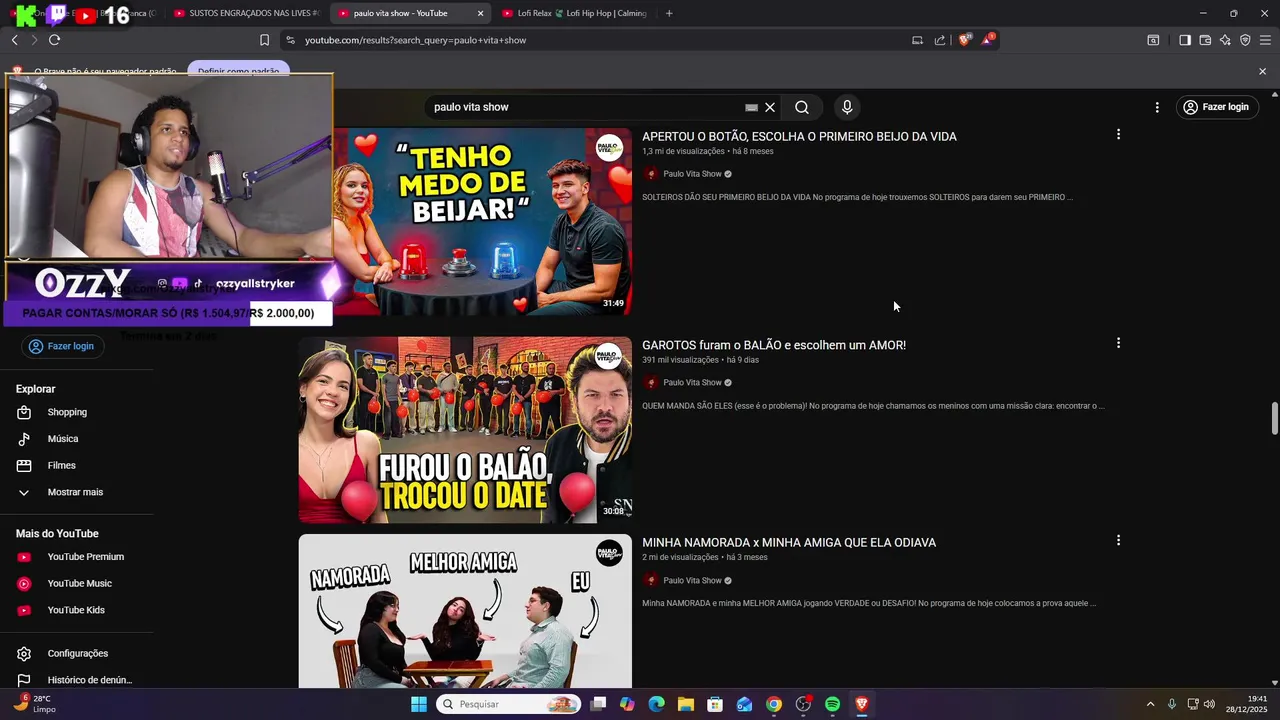
Task: Open taskbar volume speaker icon
Action: point(1209,704)
